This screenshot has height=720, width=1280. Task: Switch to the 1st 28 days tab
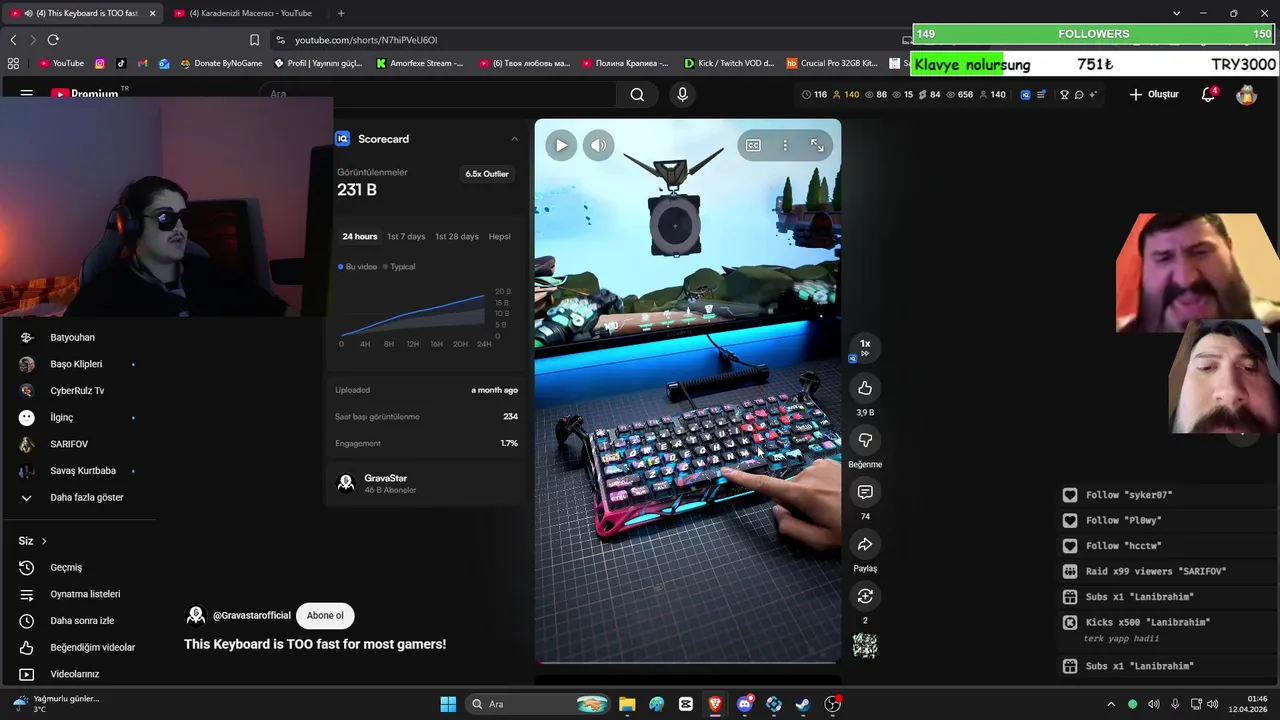point(456,236)
